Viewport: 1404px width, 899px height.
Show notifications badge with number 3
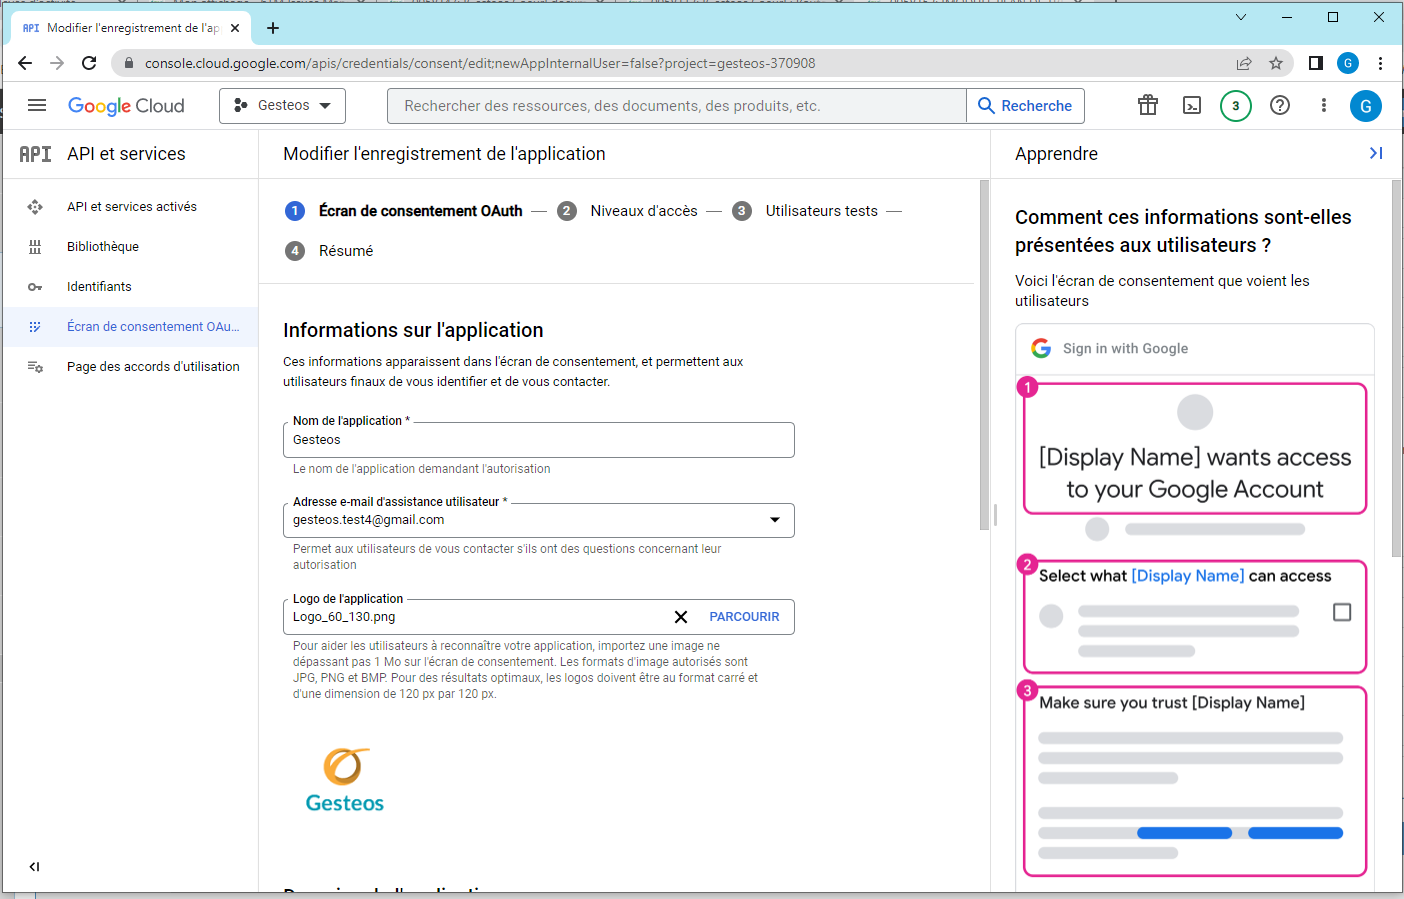point(1236,105)
